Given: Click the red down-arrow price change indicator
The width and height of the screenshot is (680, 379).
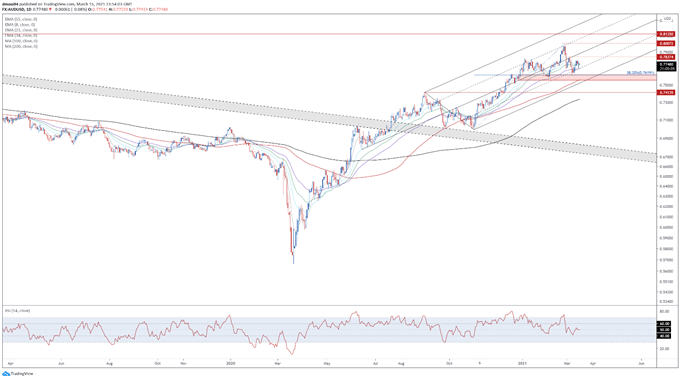Looking at the screenshot, I should pos(50,9).
